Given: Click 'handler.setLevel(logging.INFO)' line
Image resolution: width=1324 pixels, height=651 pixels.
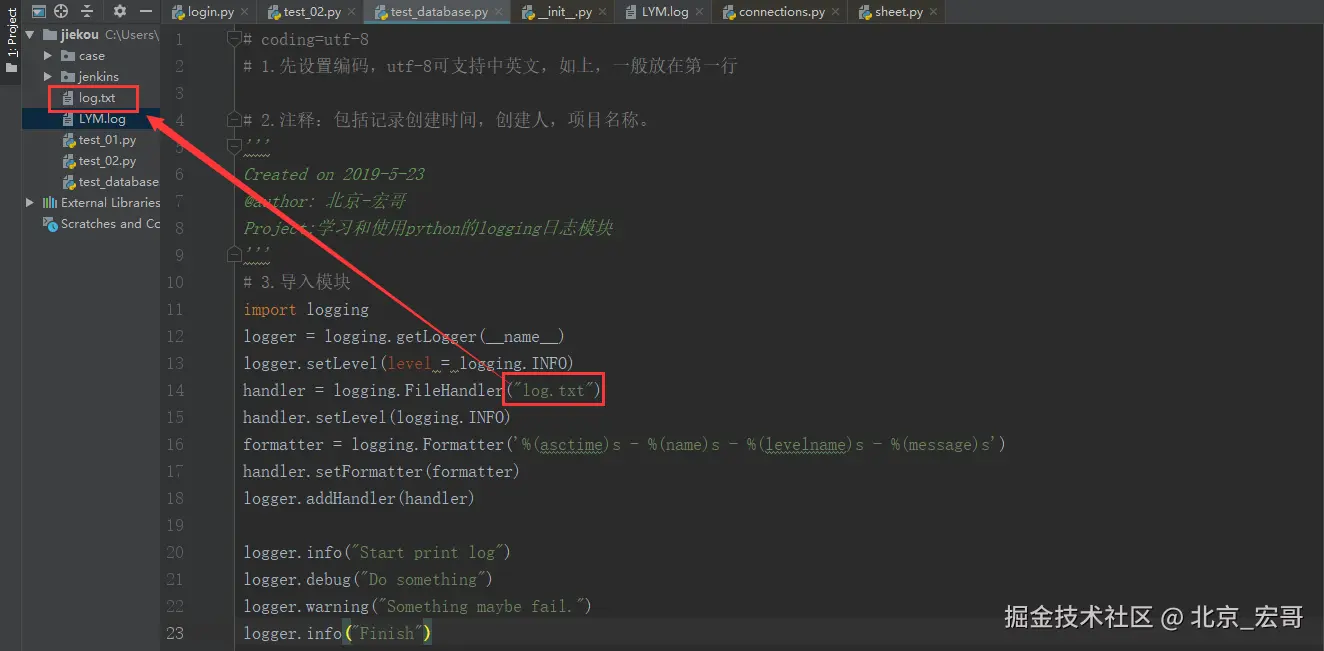Looking at the screenshot, I should coord(377,417).
